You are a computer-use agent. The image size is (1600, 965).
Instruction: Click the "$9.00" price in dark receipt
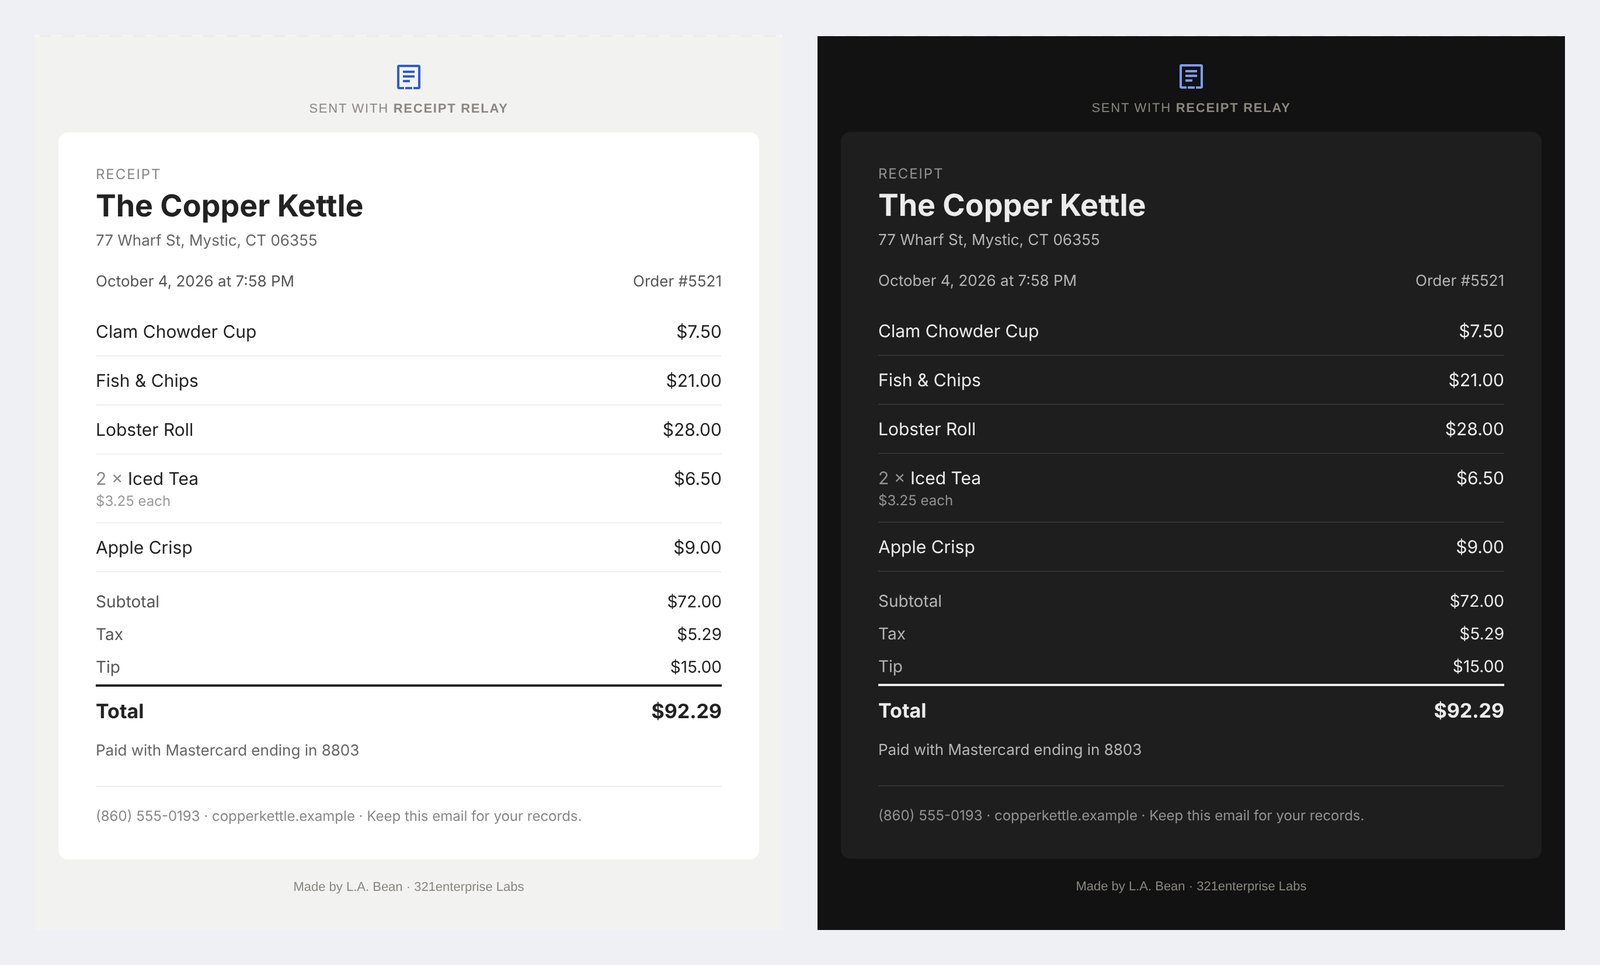pyautogui.click(x=1480, y=547)
